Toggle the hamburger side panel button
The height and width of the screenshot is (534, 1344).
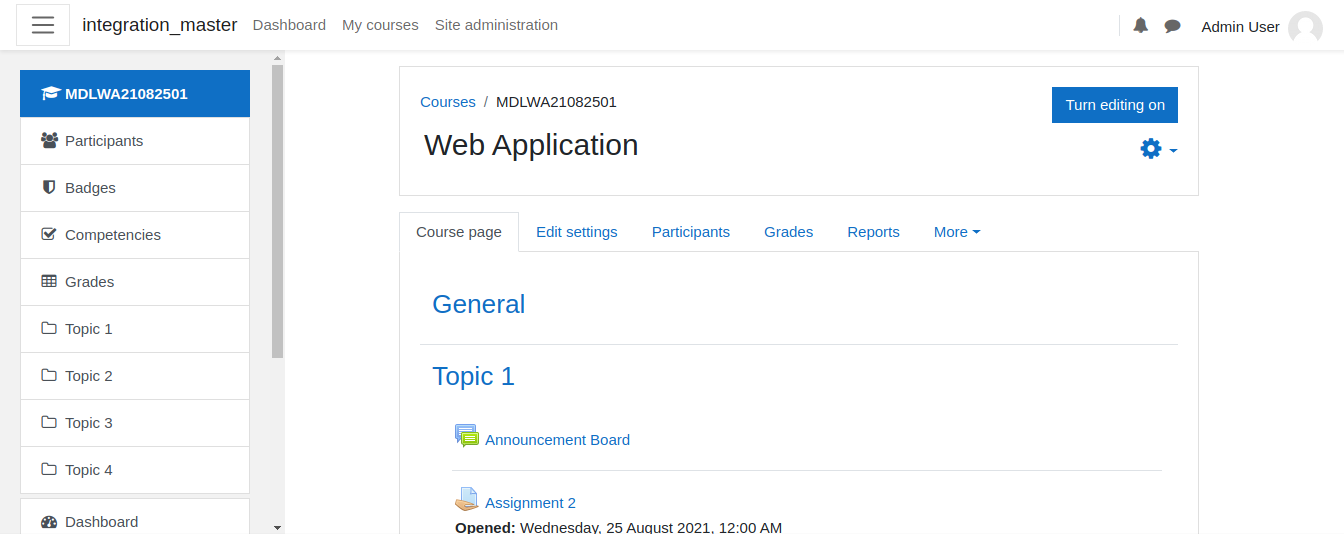(43, 25)
